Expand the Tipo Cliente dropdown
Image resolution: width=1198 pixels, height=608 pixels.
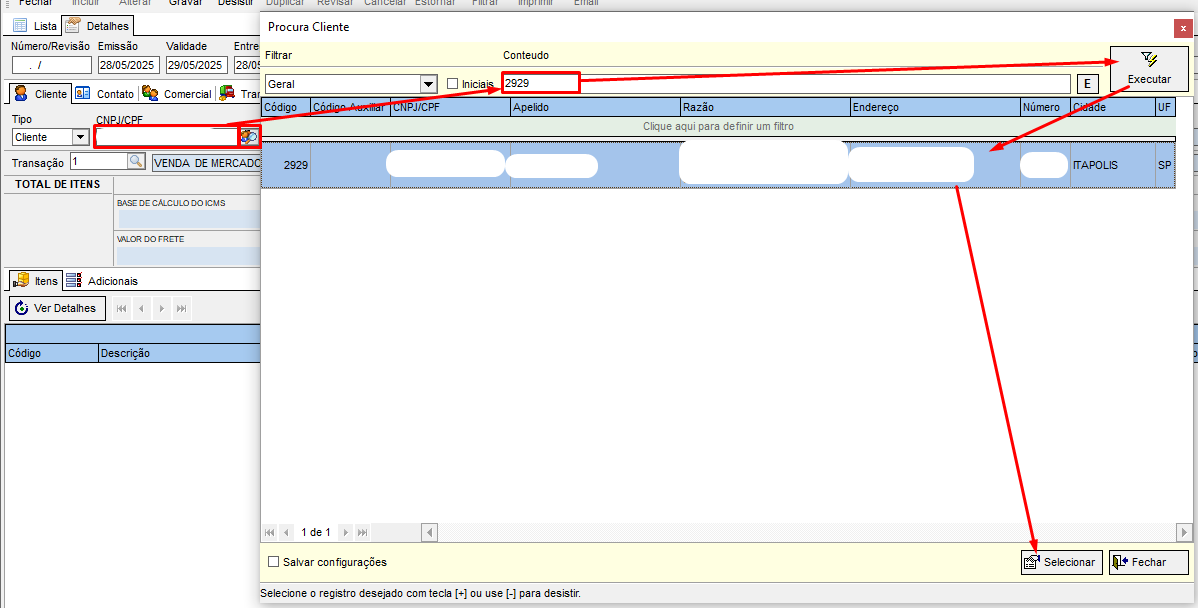tap(81, 137)
